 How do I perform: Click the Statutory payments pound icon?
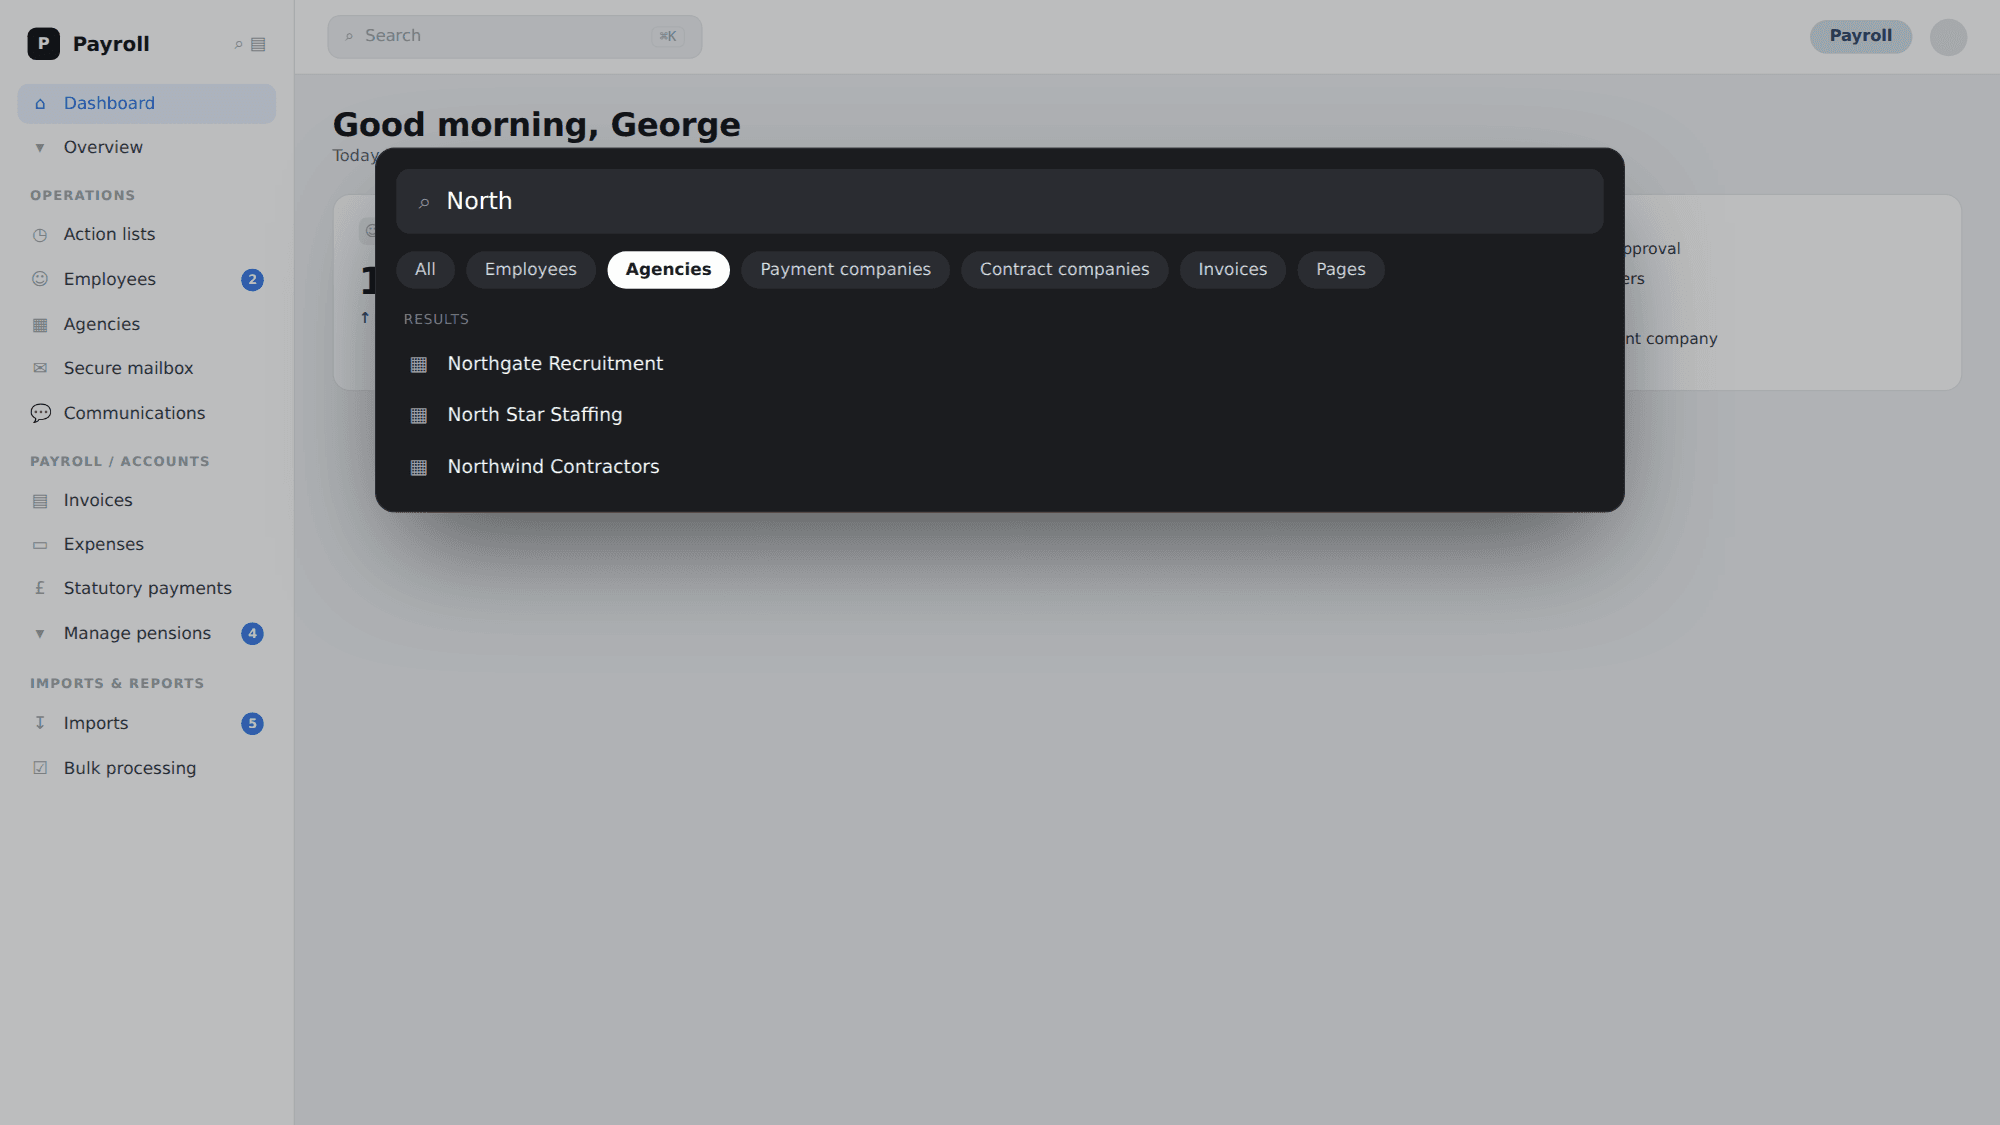(40, 588)
